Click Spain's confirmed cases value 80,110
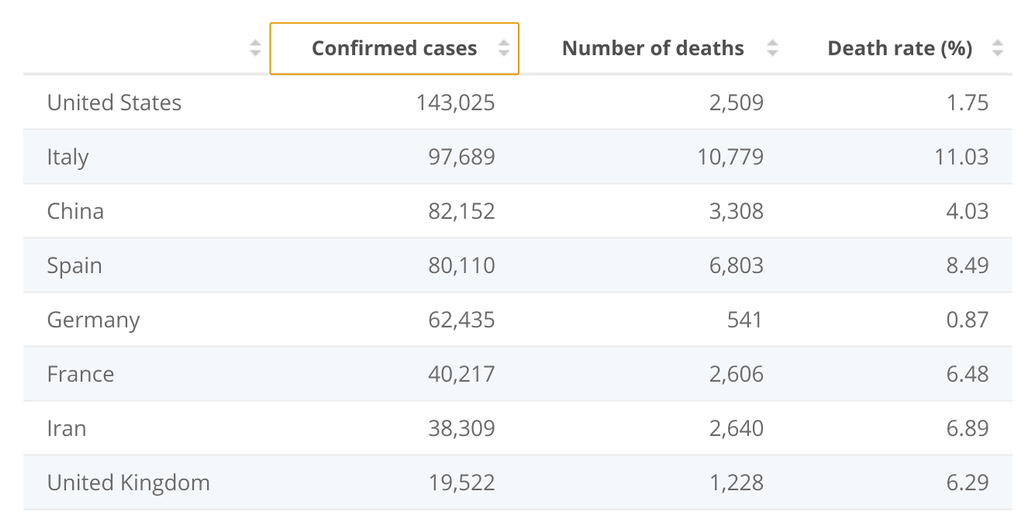Viewport: 1024px width, 515px height. coord(462,265)
